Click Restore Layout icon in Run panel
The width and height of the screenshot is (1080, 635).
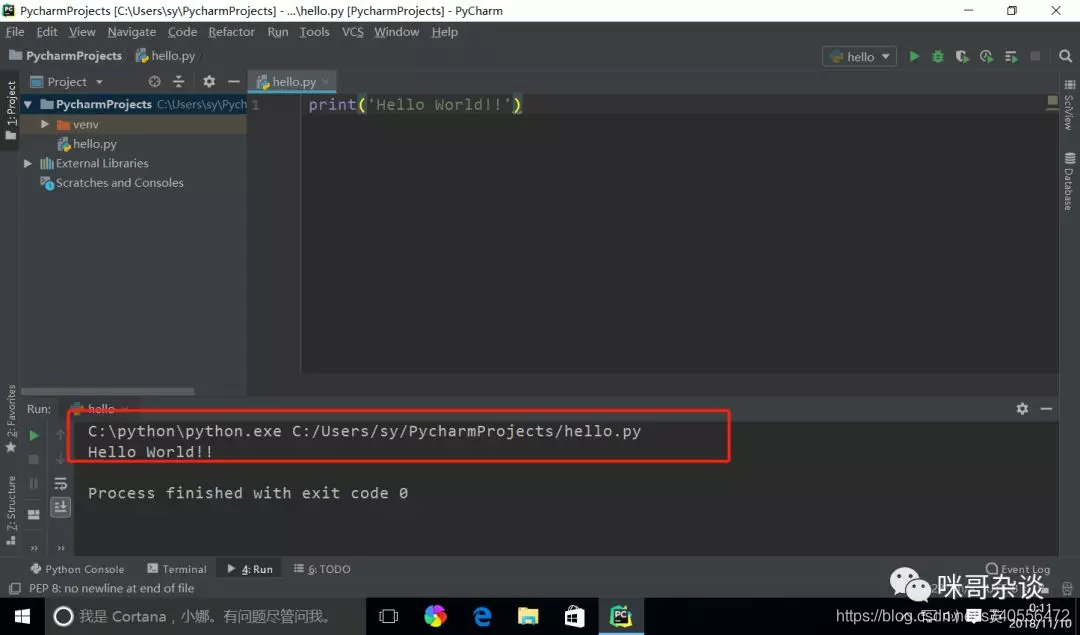tap(33, 514)
